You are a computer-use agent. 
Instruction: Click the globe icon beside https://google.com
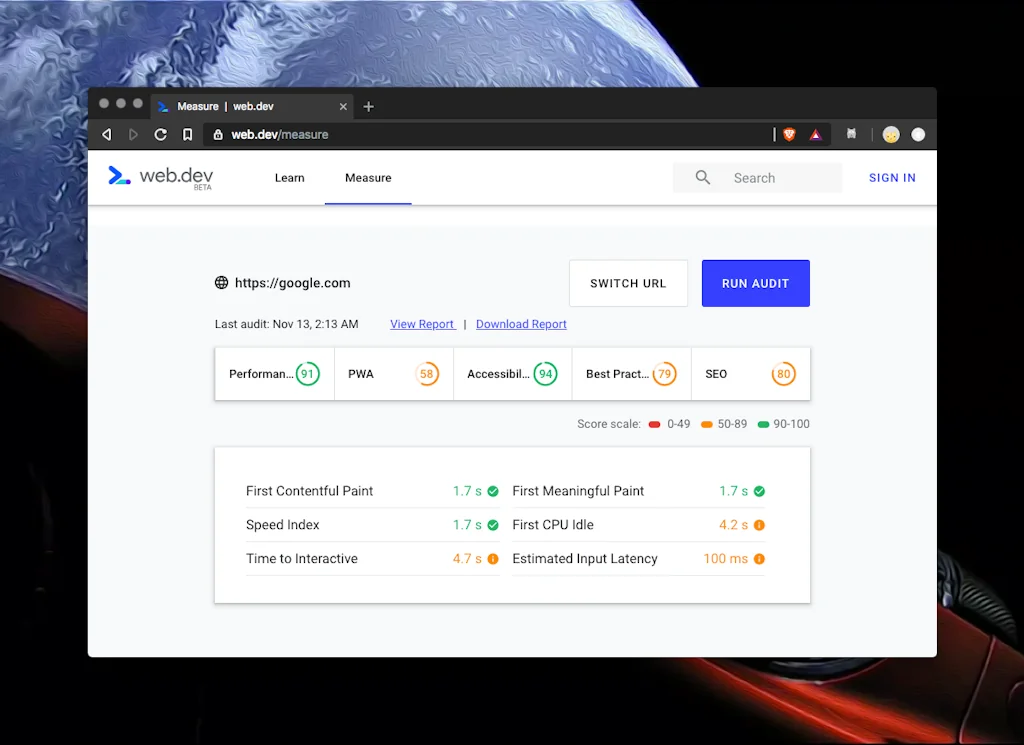tap(221, 283)
